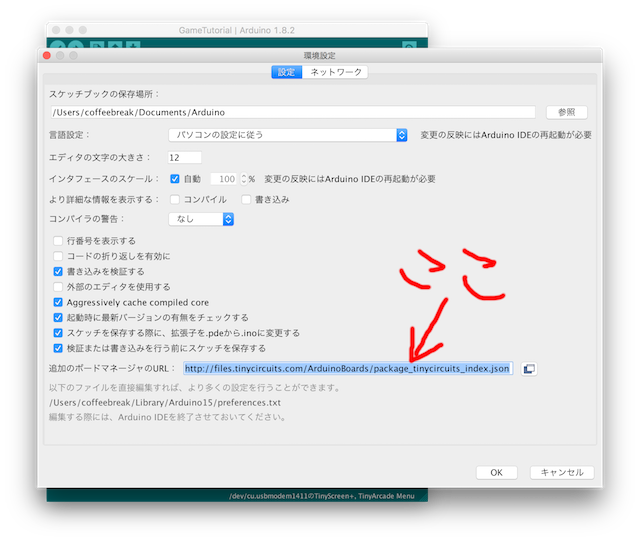Close the 環境設定 preferences dialog
This screenshot has height=541, width=640.
[47, 56]
